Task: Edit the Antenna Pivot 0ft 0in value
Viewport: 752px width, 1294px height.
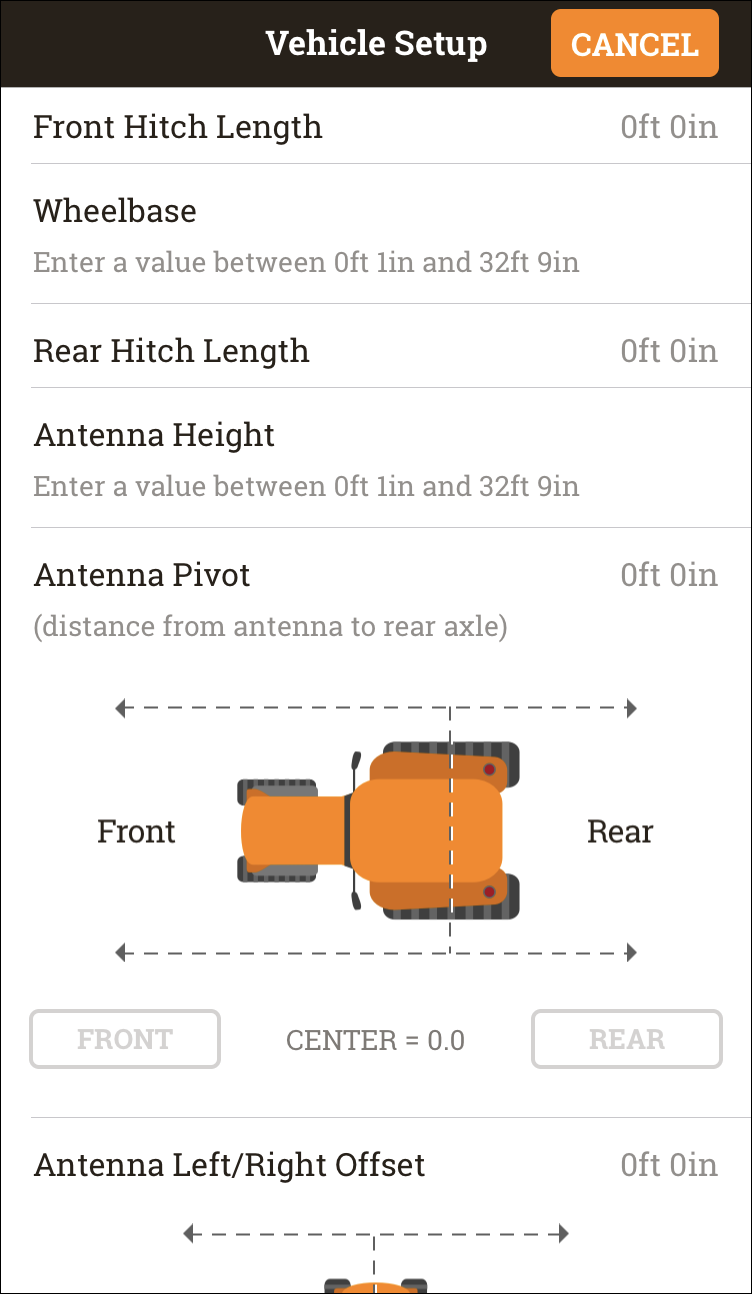Action: coord(669,575)
